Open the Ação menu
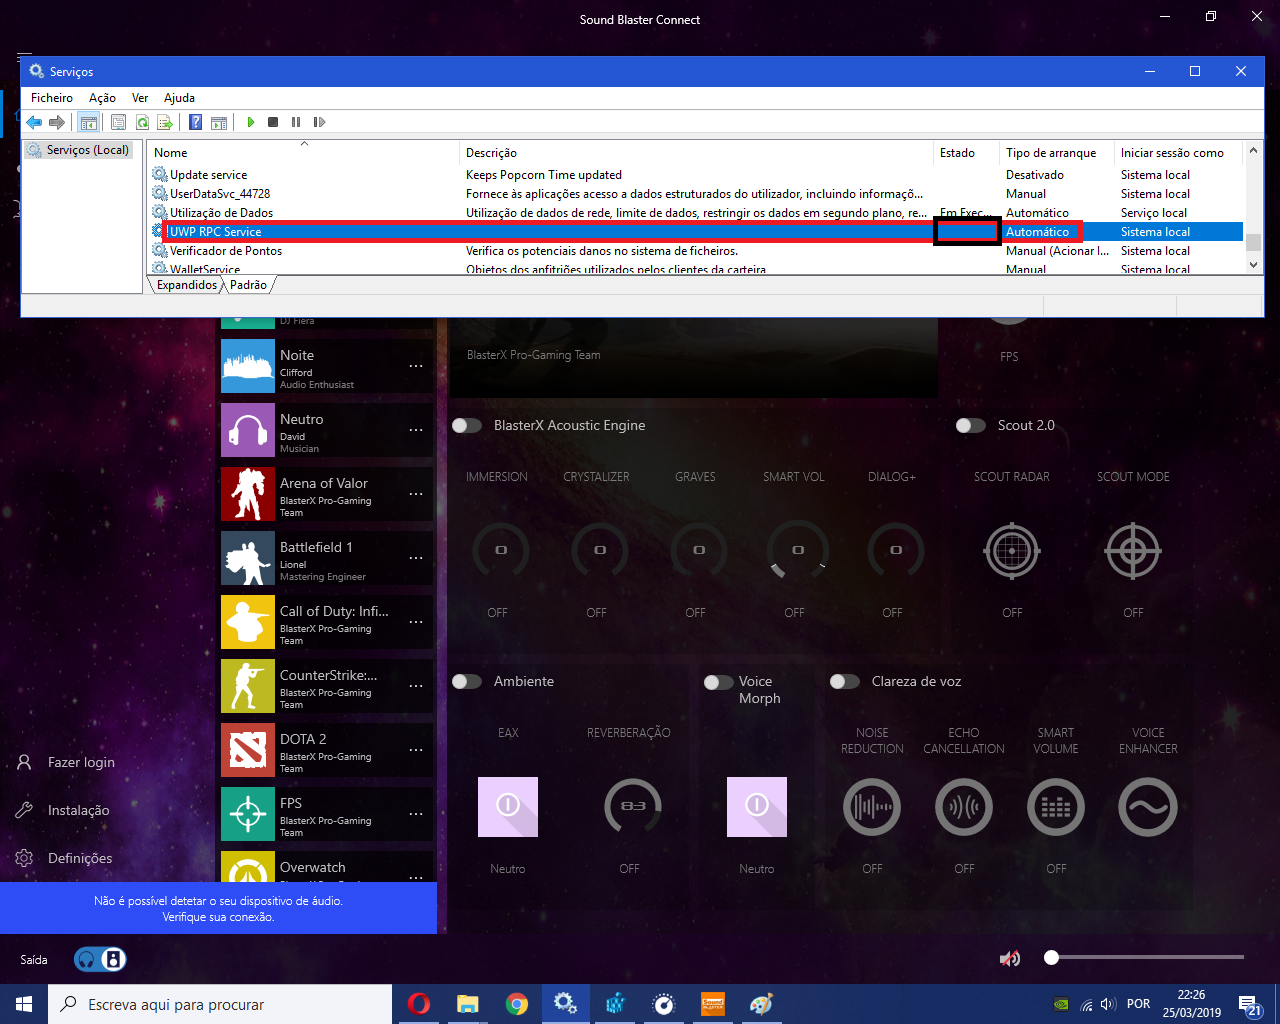The image size is (1280, 1024). (102, 98)
